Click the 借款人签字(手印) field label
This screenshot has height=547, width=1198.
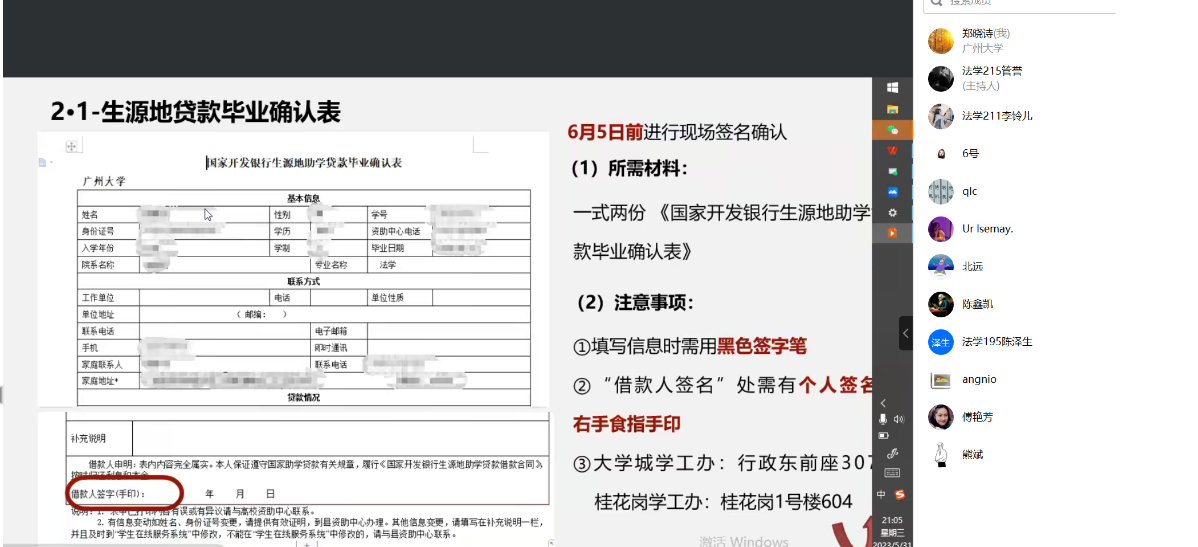point(108,494)
